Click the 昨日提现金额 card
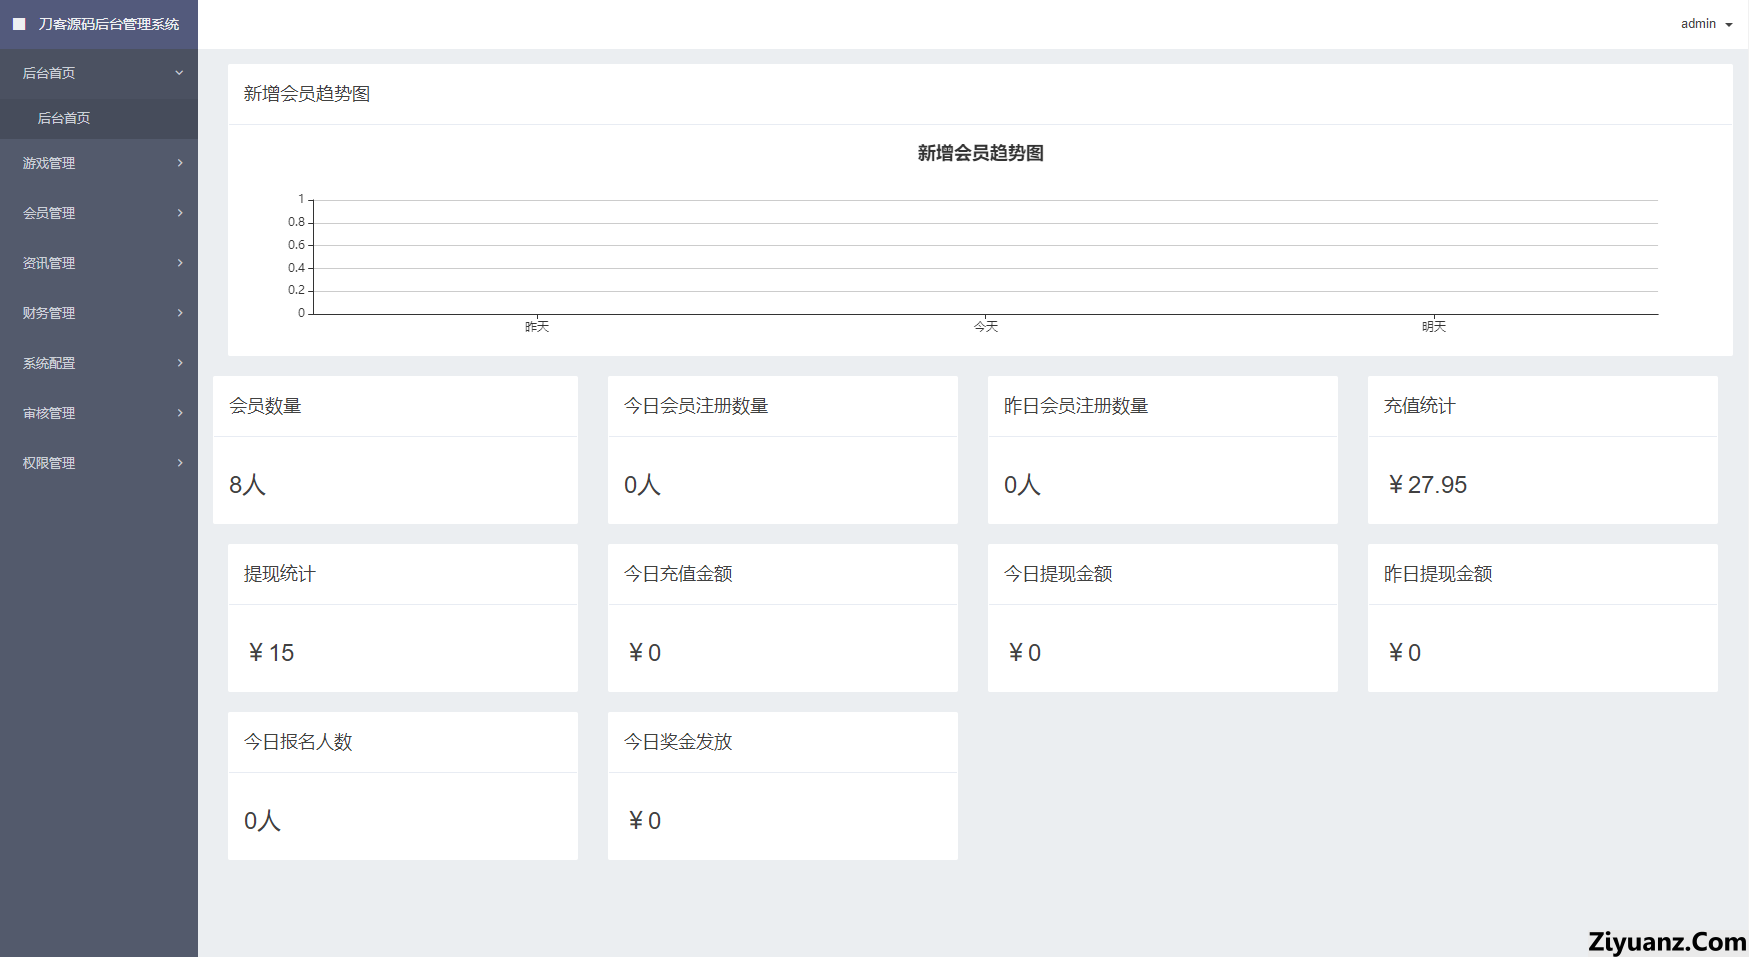Viewport: 1749px width, 957px height. [x=1542, y=618]
